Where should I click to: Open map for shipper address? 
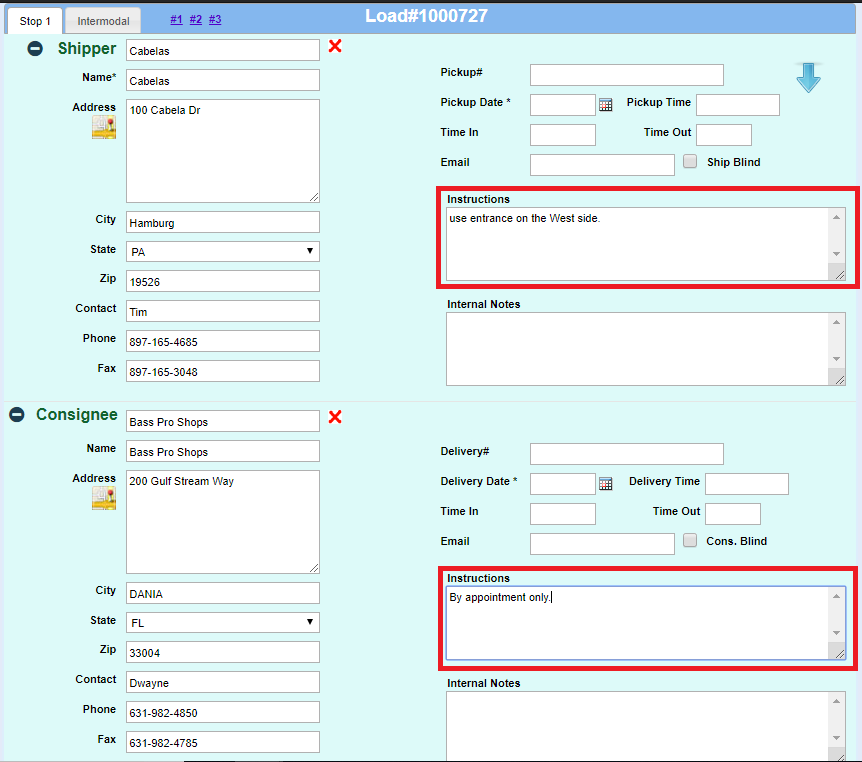tap(104, 127)
